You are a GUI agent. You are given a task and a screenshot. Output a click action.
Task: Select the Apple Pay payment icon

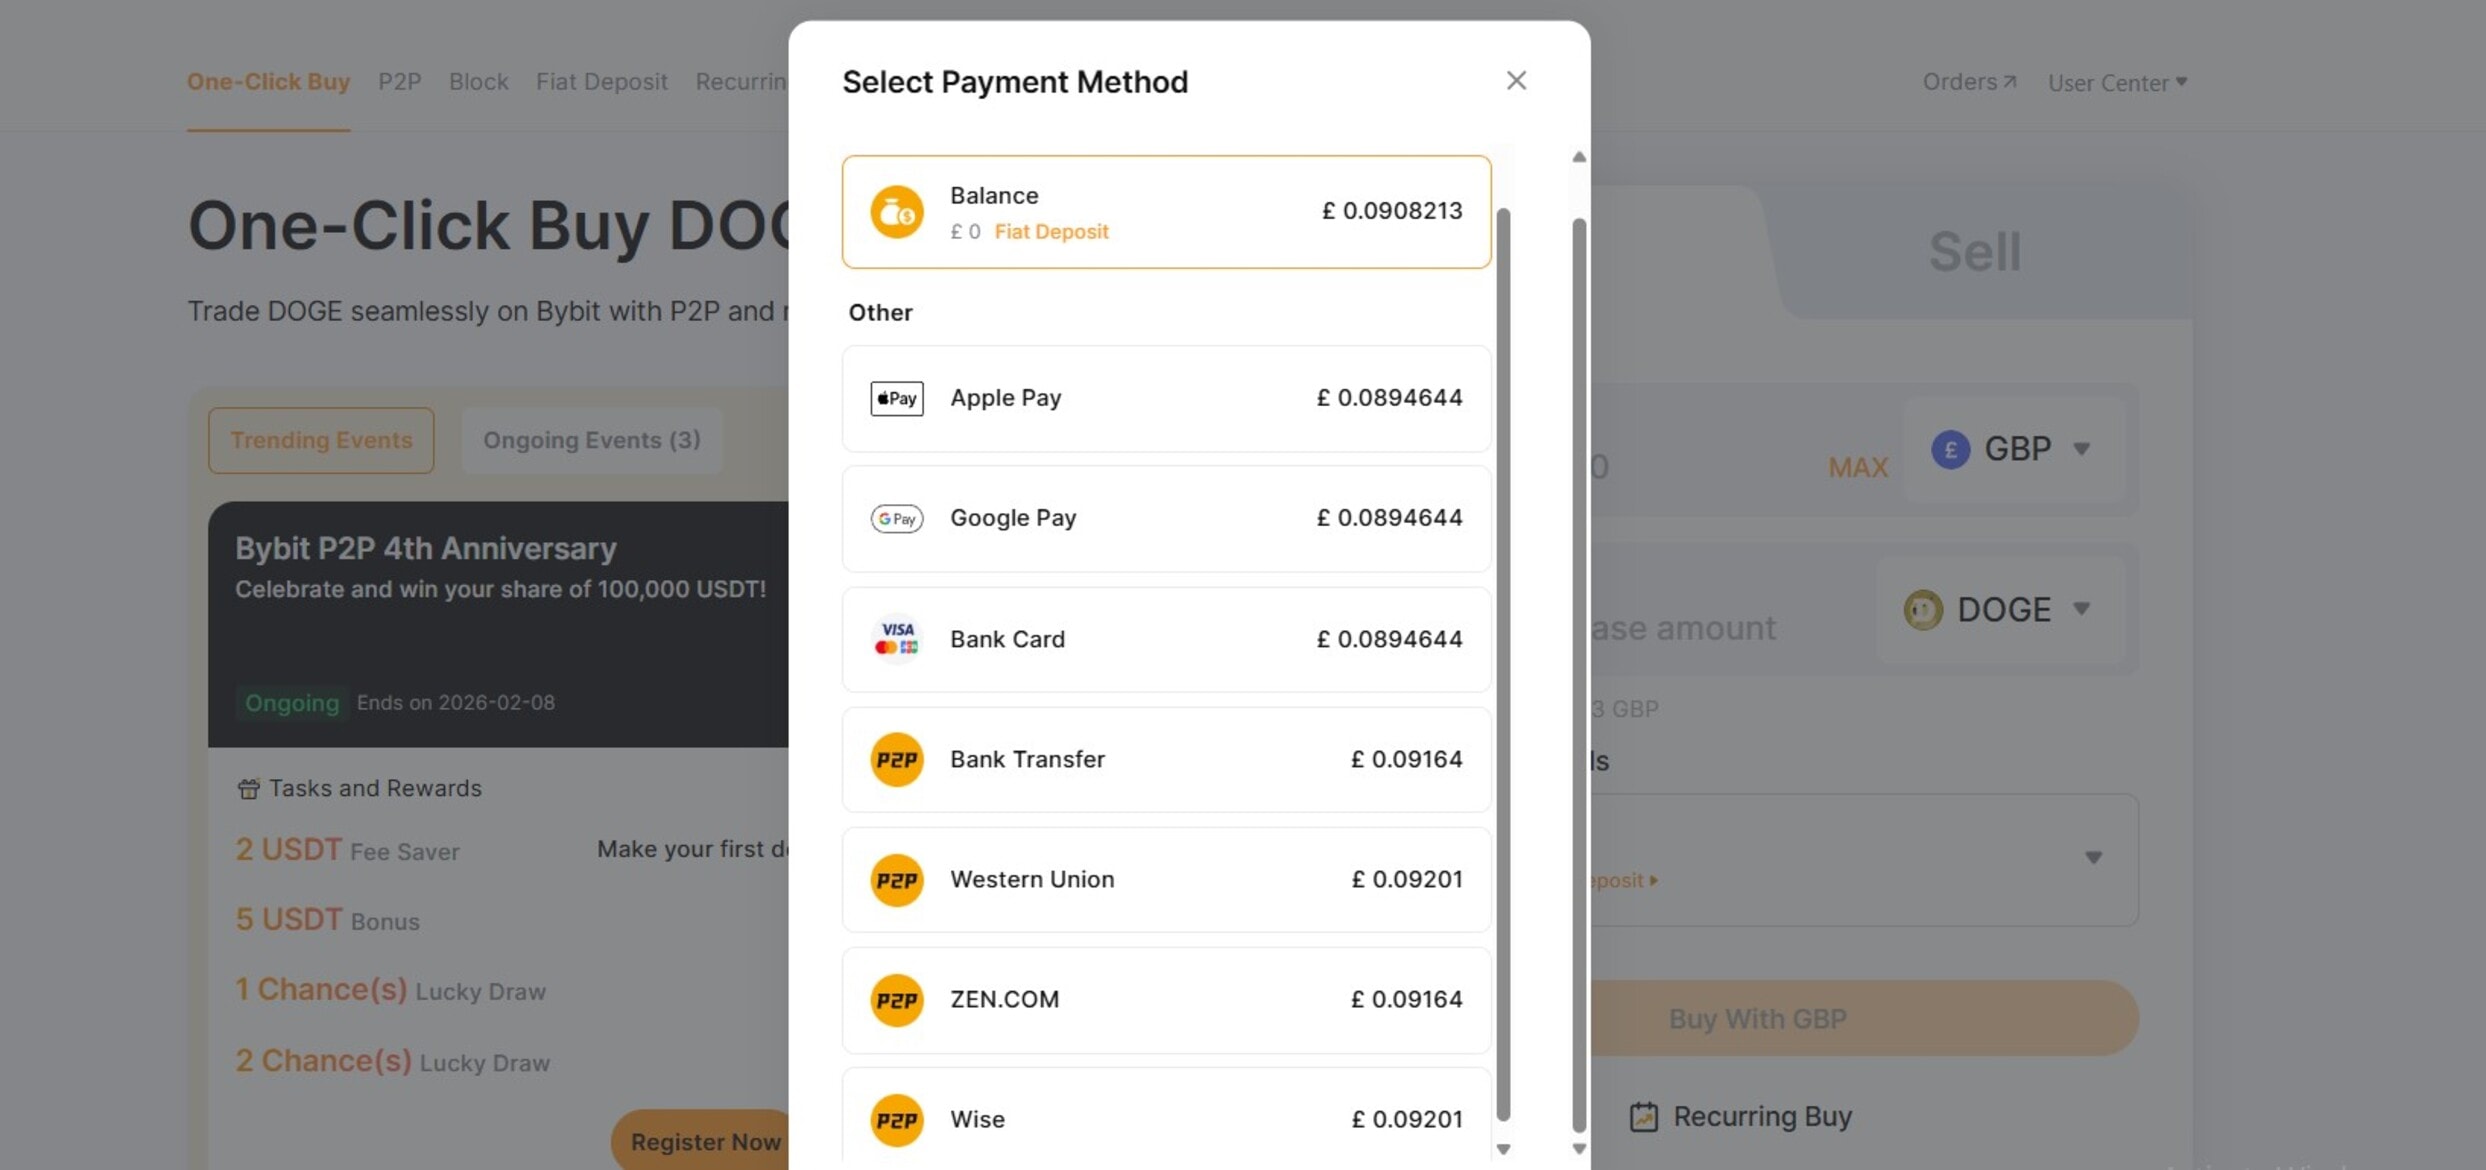(896, 397)
